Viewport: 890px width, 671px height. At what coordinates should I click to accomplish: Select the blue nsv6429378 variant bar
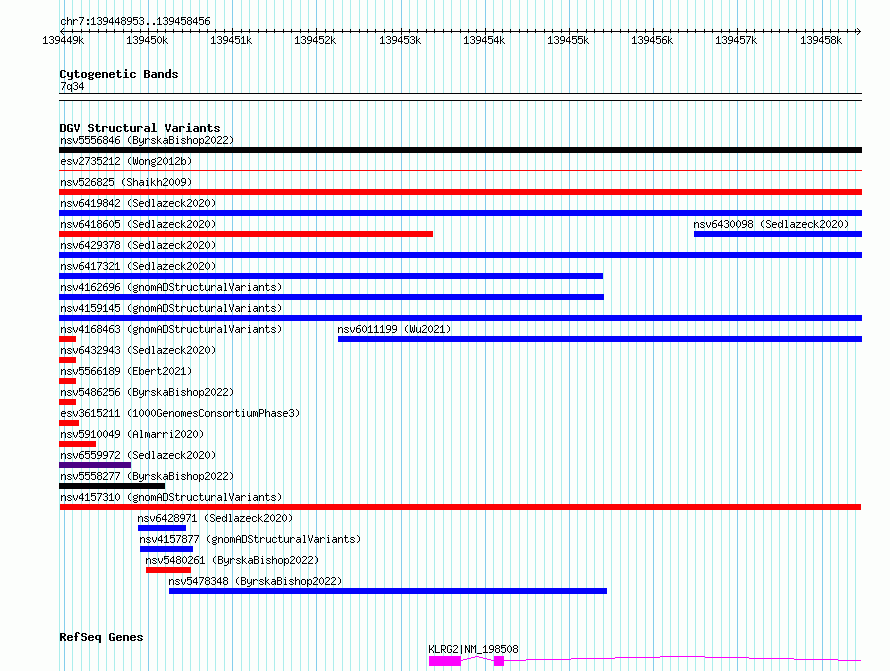(x=460, y=255)
